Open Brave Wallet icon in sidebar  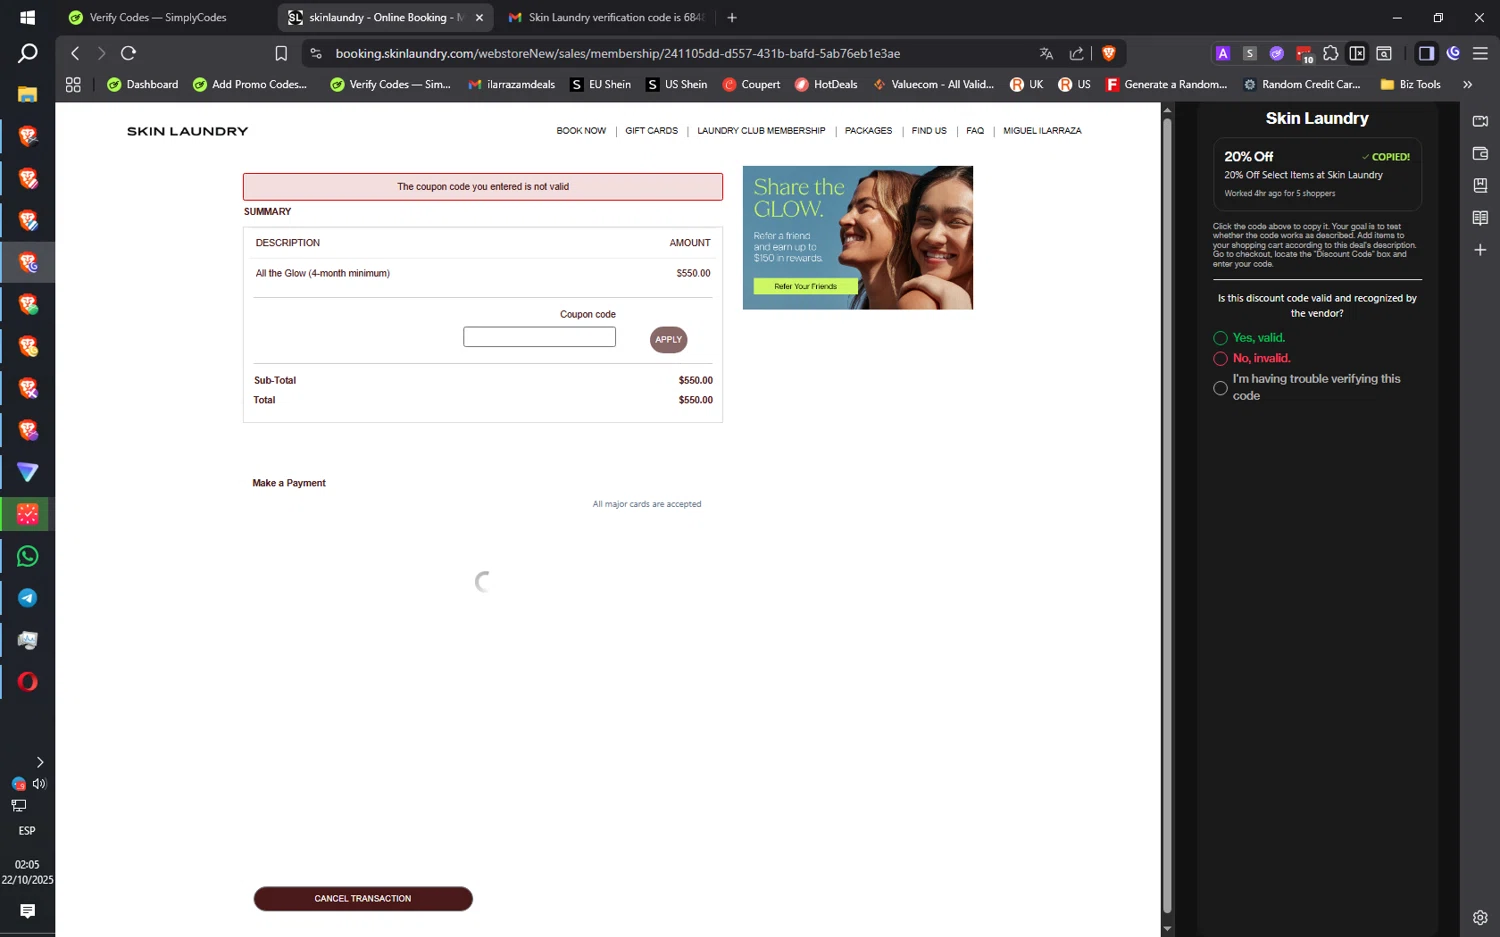click(x=1480, y=153)
